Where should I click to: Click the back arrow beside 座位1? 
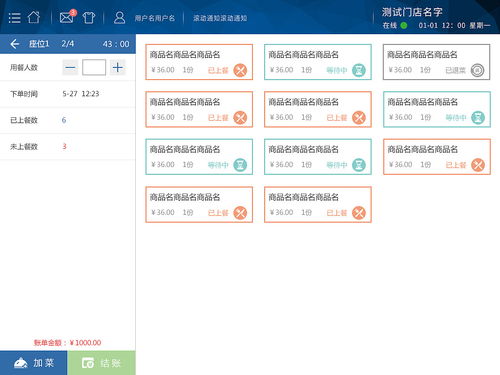(15, 44)
